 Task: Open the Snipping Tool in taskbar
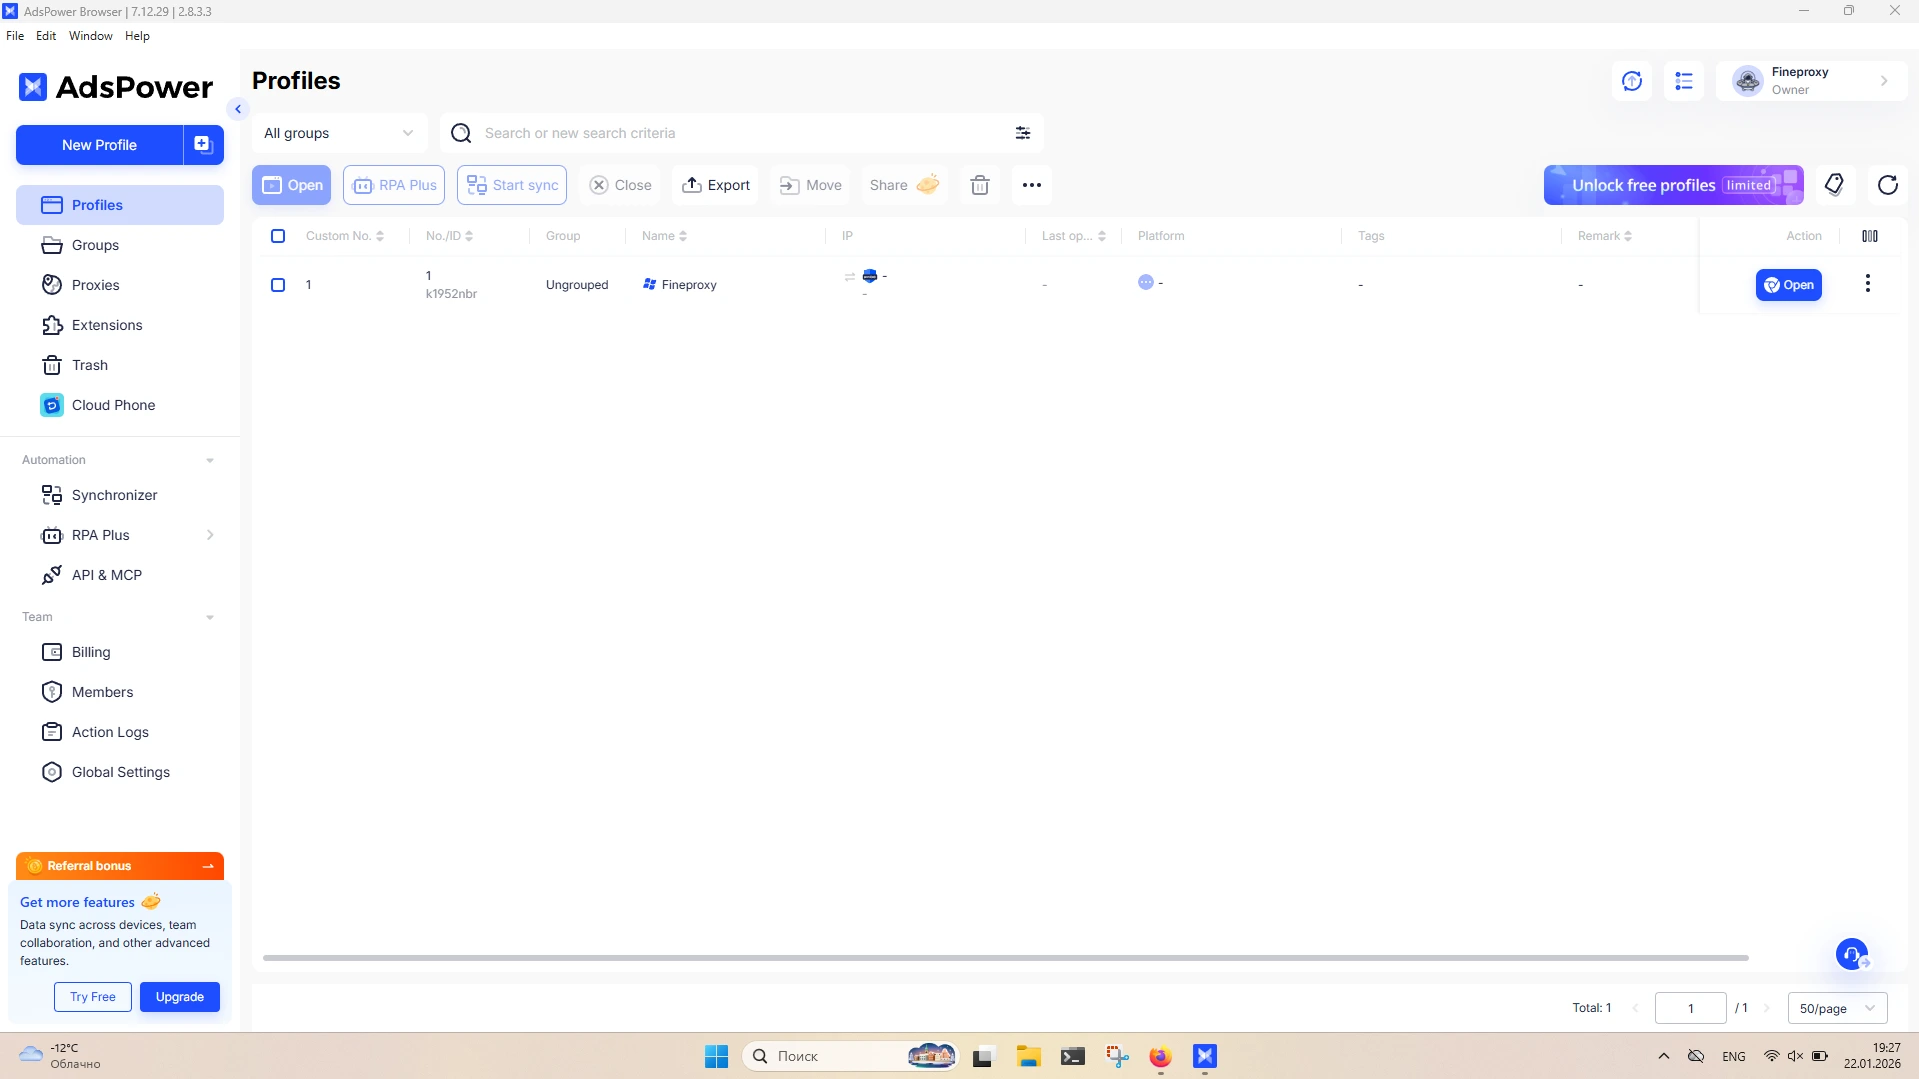(1117, 1056)
